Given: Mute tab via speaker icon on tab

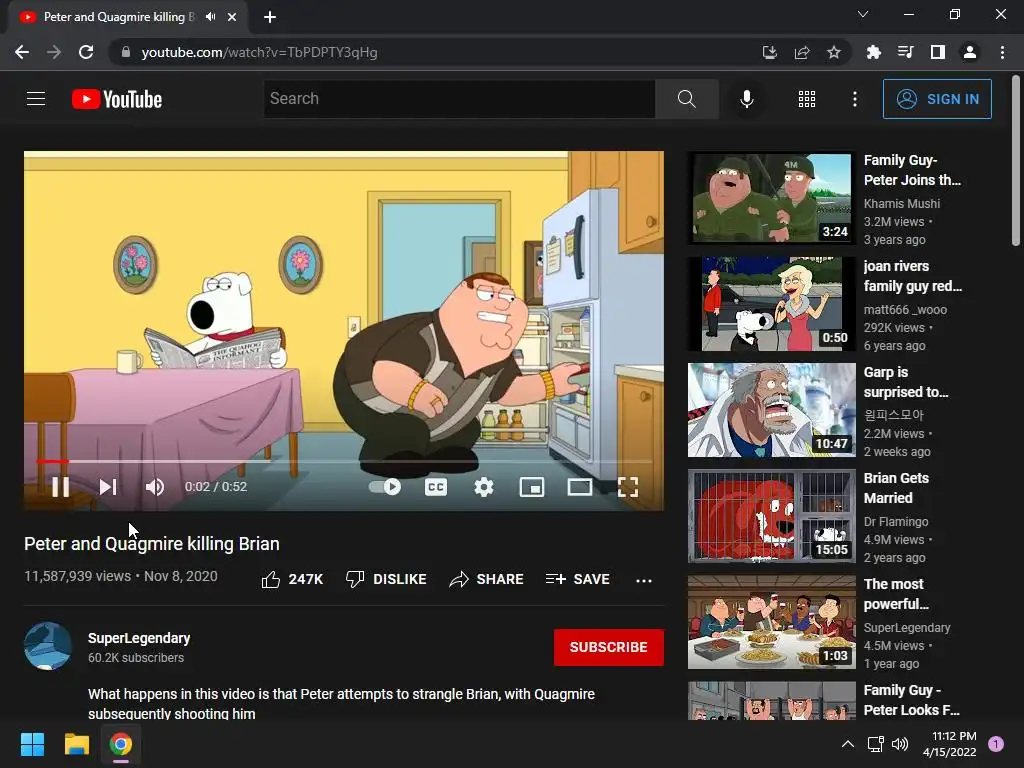Looking at the screenshot, I should coord(210,17).
